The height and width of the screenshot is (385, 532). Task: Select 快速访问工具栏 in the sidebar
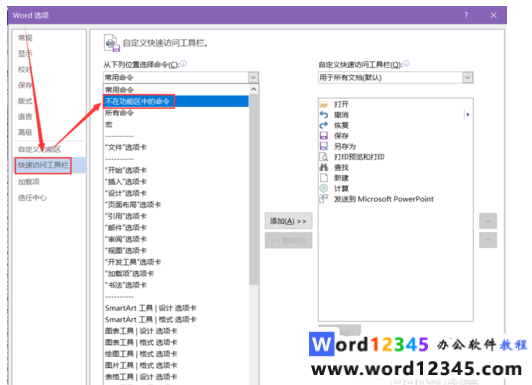(43, 165)
